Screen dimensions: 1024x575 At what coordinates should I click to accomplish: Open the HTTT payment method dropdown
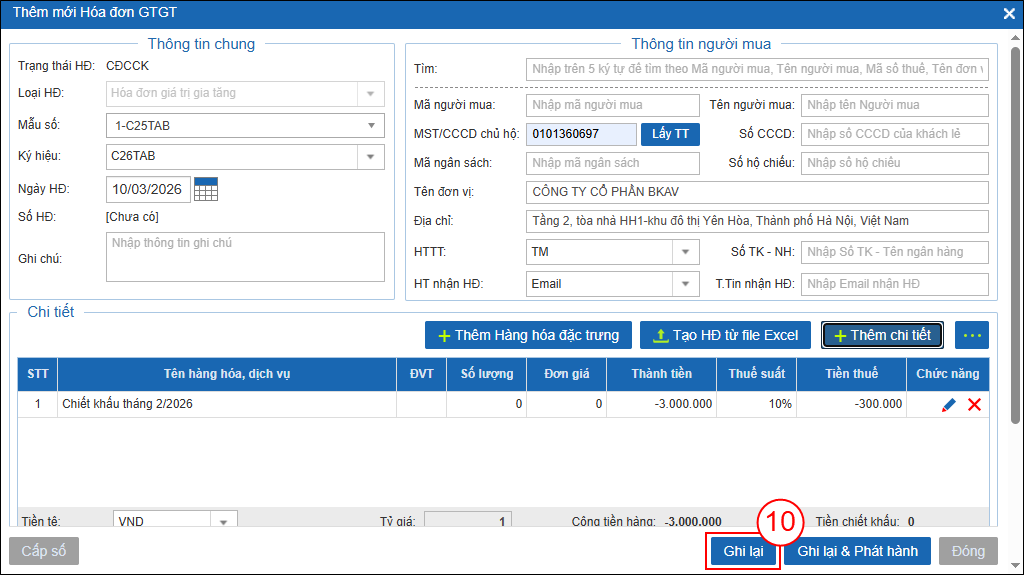point(686,252)
